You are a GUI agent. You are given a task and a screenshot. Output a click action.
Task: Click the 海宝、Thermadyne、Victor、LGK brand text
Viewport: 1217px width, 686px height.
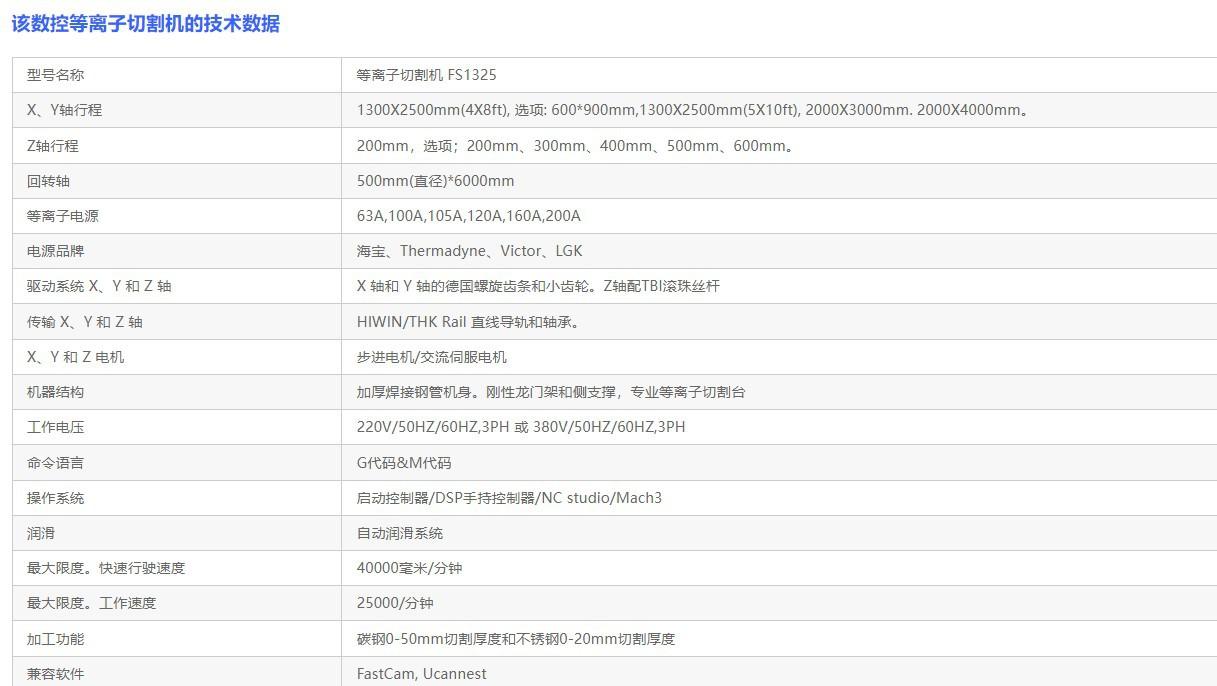click(469, 251)
